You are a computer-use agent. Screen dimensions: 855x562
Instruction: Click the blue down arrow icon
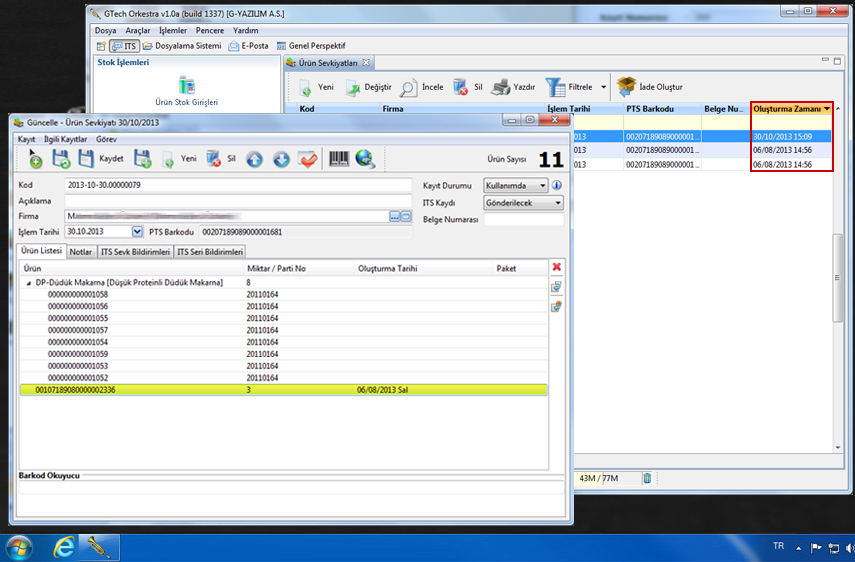pyautogui.click(x=281, y=159)
